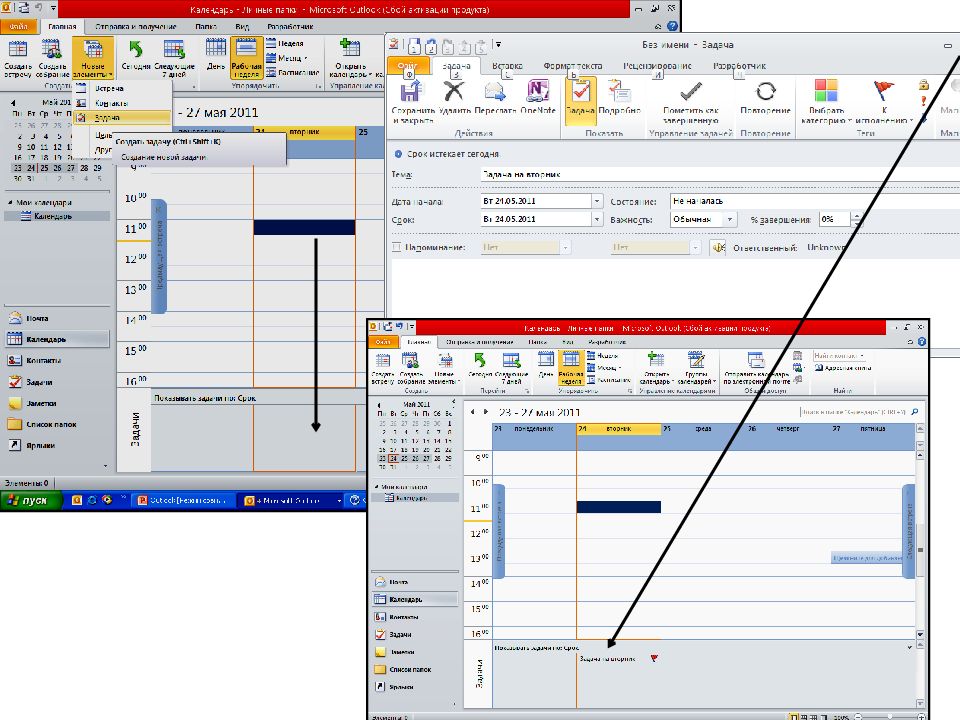Open 'Заметки' in top-left navigation pane
Screen dimensions: 960x720
click(x=57, y=403)
